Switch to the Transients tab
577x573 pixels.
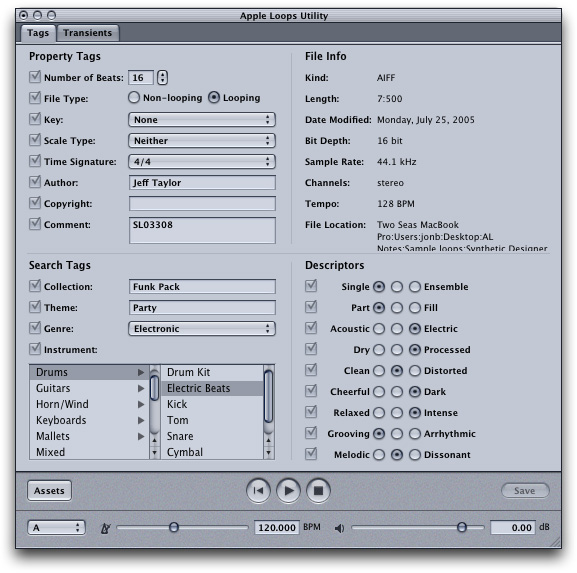(x=88, y=33)
